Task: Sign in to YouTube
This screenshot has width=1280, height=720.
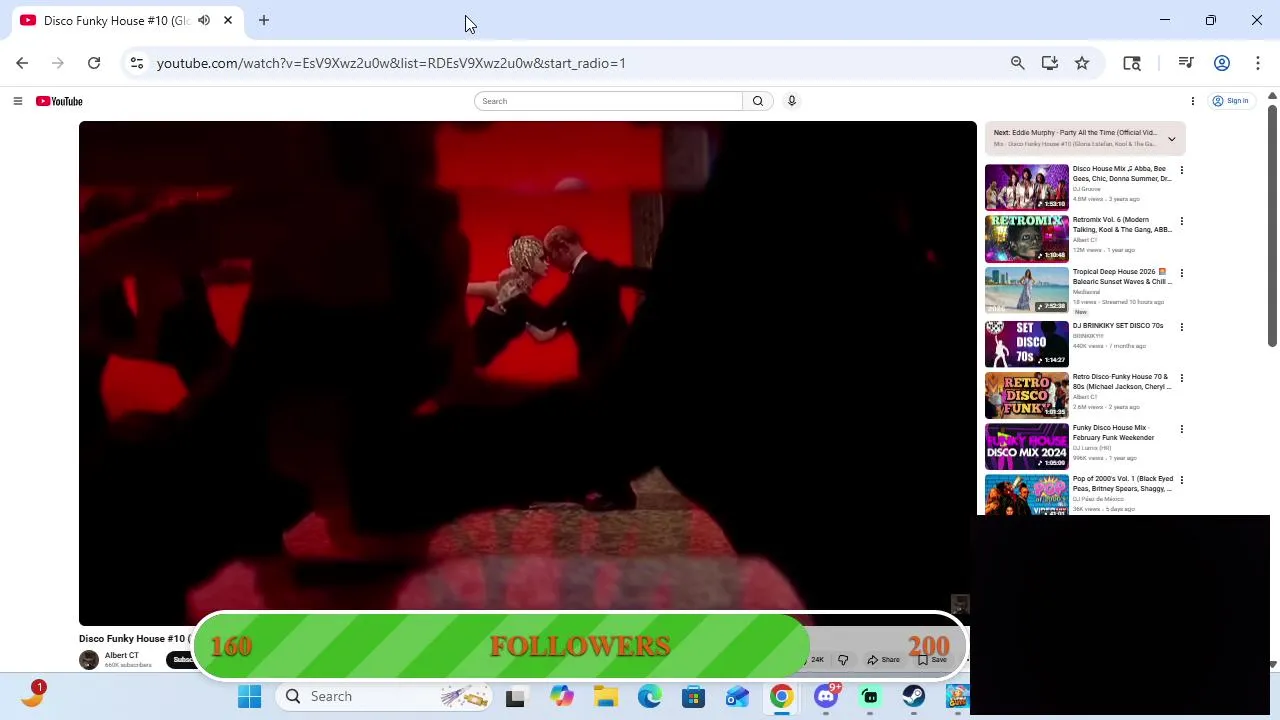Action: click(x=1231, y=101)
